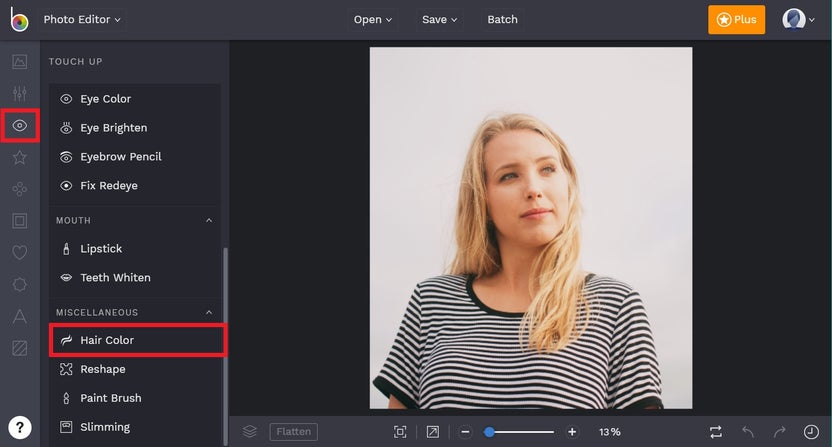This screenshot has height=447, width=832.
Task: Open the Graphics heart sidebar icon
Action: pos(20,253)
